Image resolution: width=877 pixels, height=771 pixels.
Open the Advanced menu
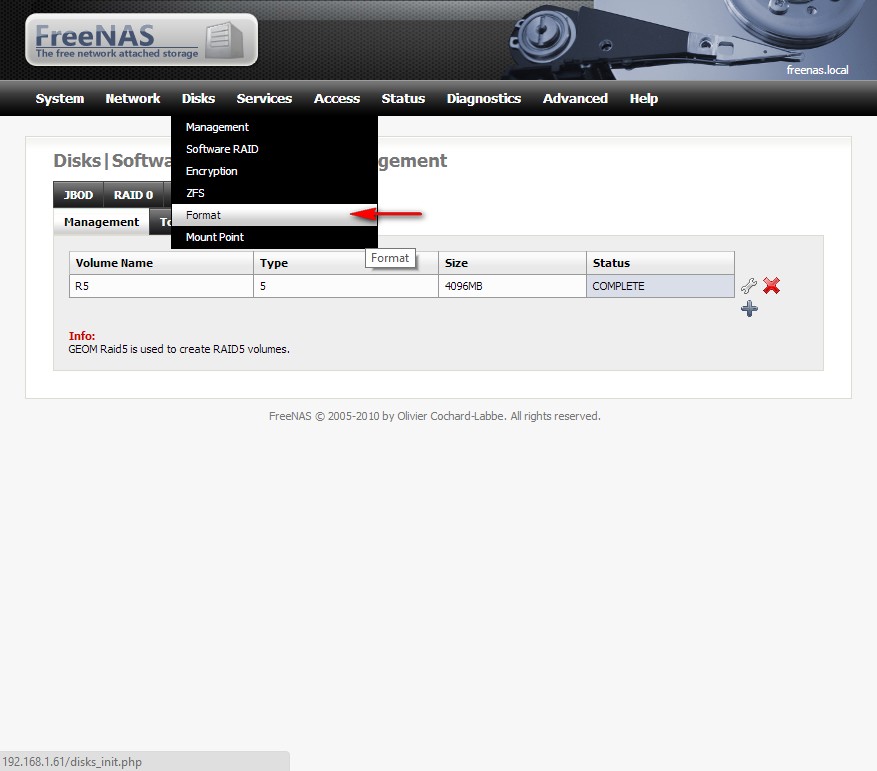575,98
